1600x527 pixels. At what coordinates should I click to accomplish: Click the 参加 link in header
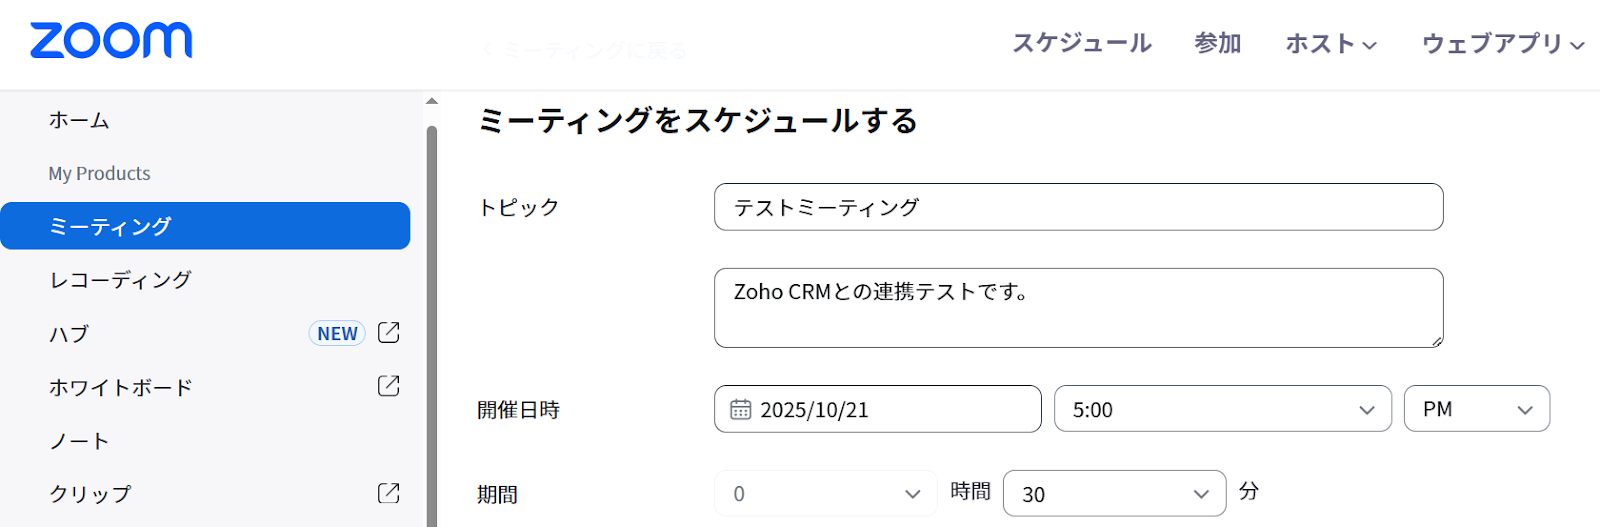click(1217, 44)
